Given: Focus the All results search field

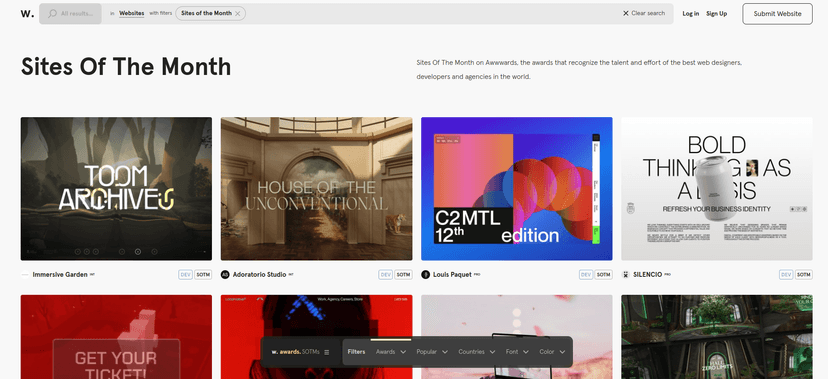Looking at the screenshot, I should pos(70,14).
